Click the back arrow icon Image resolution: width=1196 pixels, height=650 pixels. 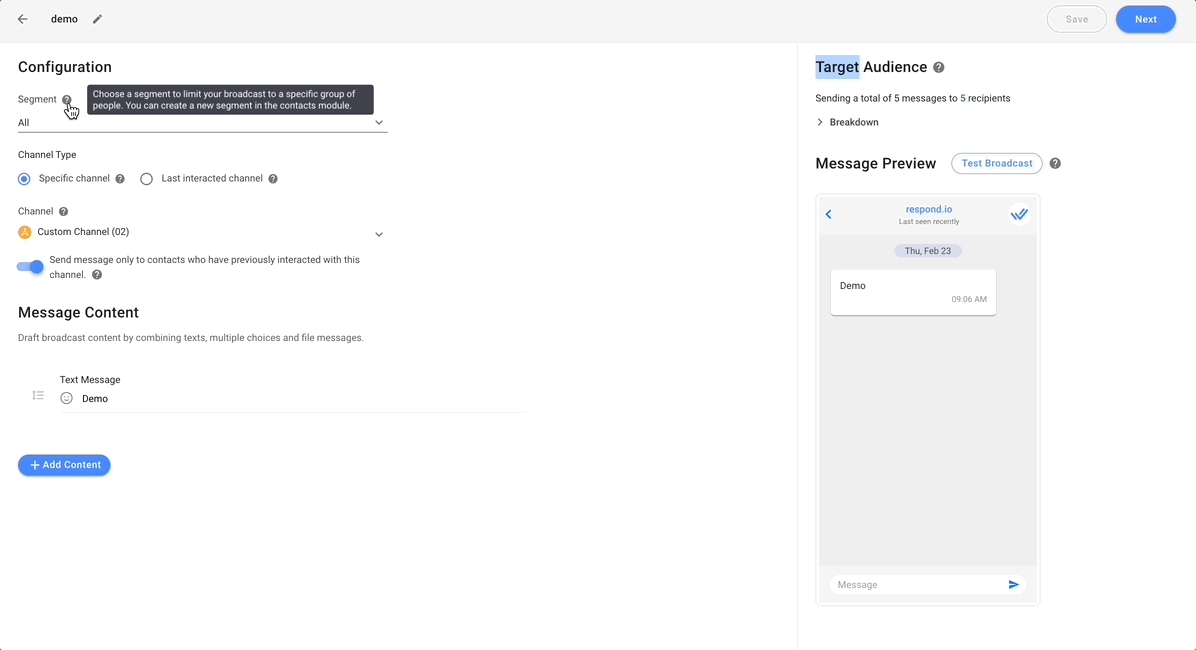(x=23, y=19)
